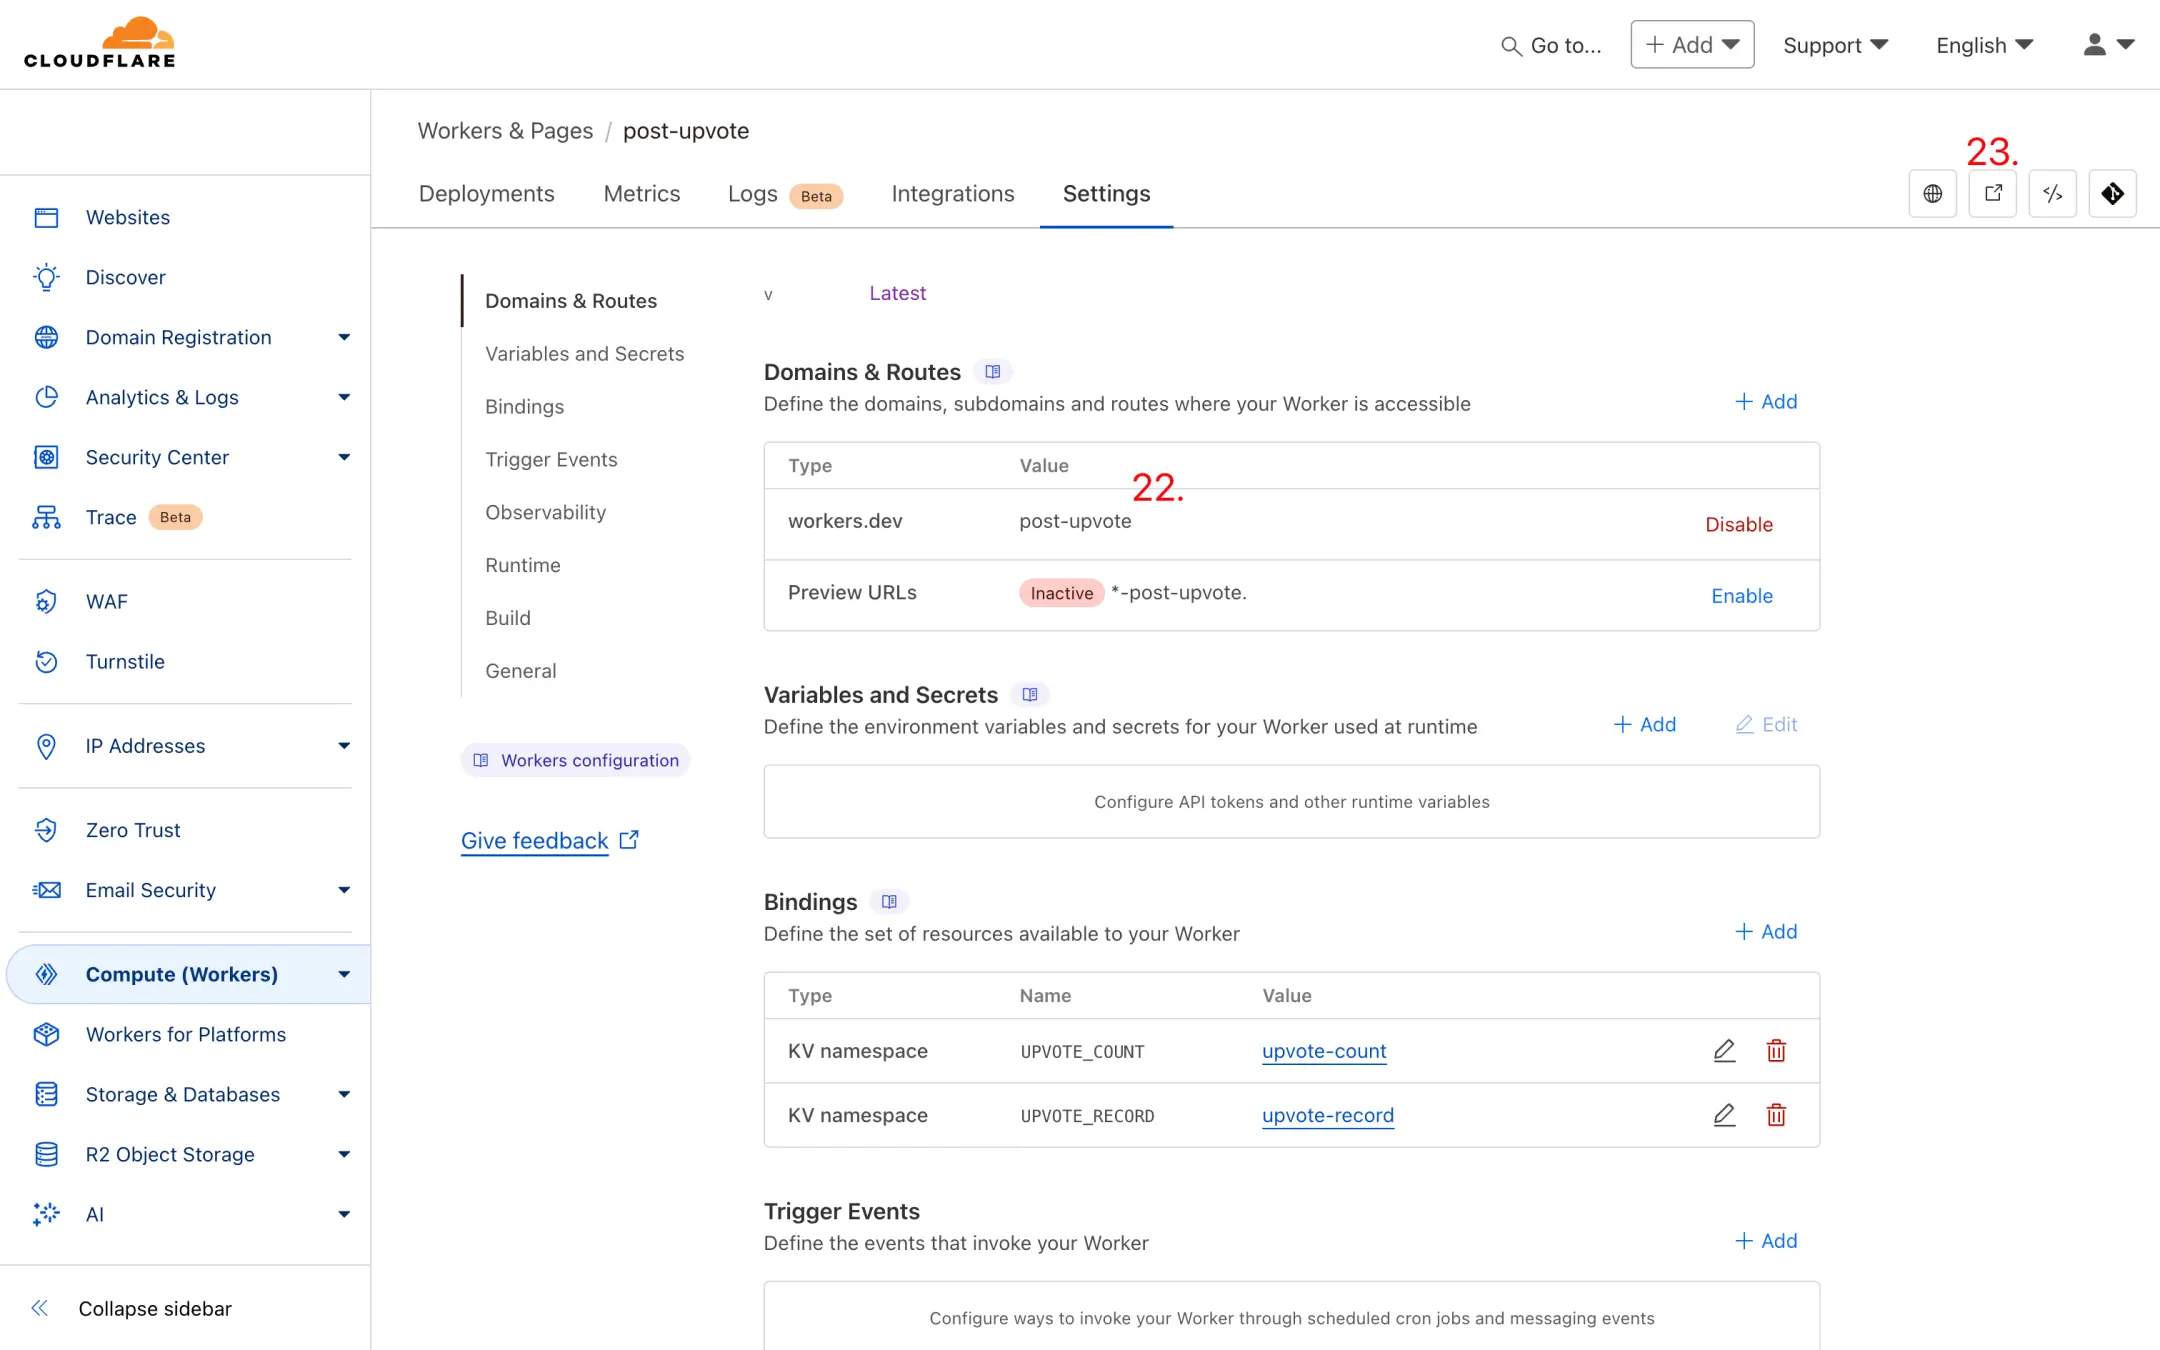
Task: Expand the Domain Registration menu arrow
Action: (x=344, y=337)
